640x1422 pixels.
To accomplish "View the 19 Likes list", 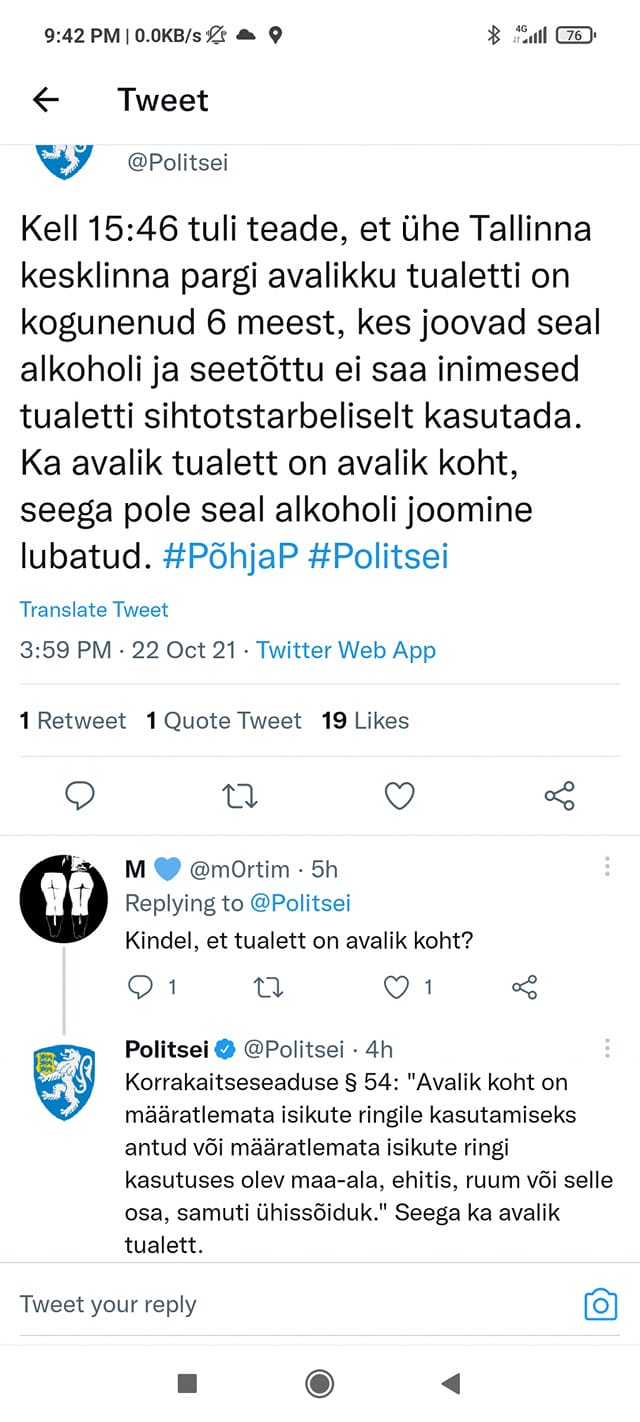I will 365,720.
